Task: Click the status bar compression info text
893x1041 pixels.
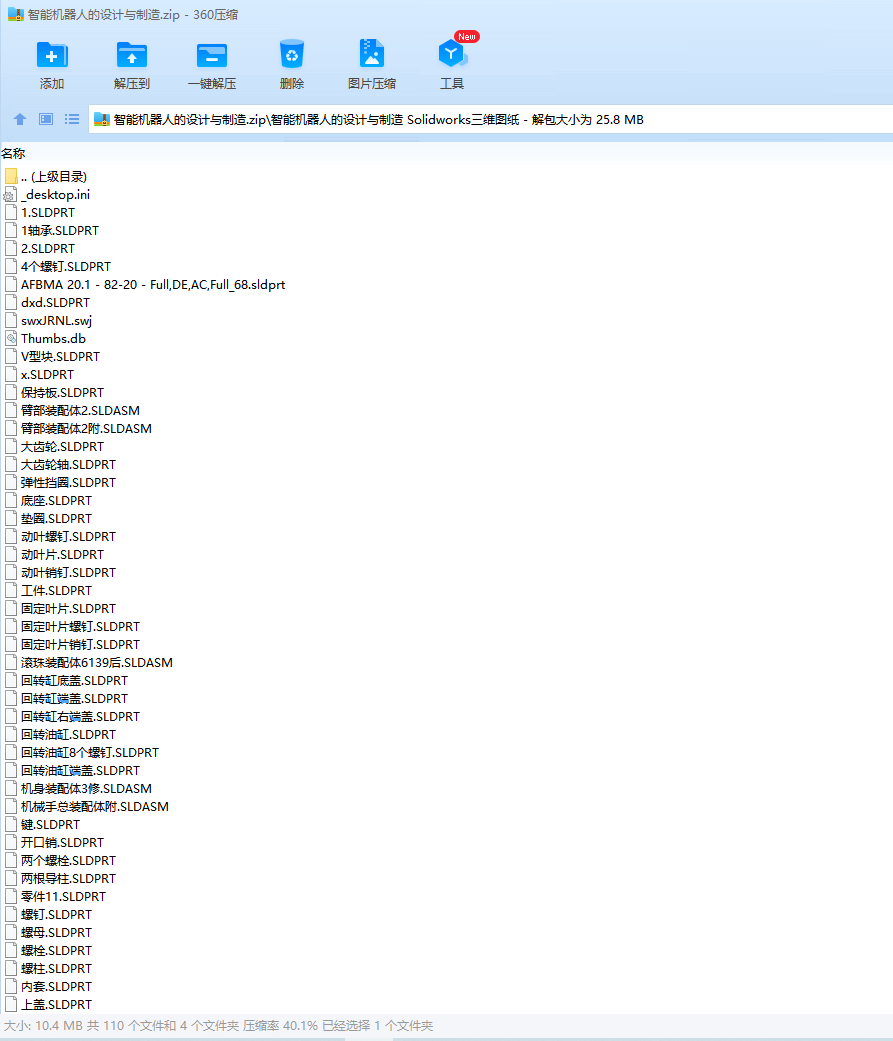Action: click(x=218, y=1026)
